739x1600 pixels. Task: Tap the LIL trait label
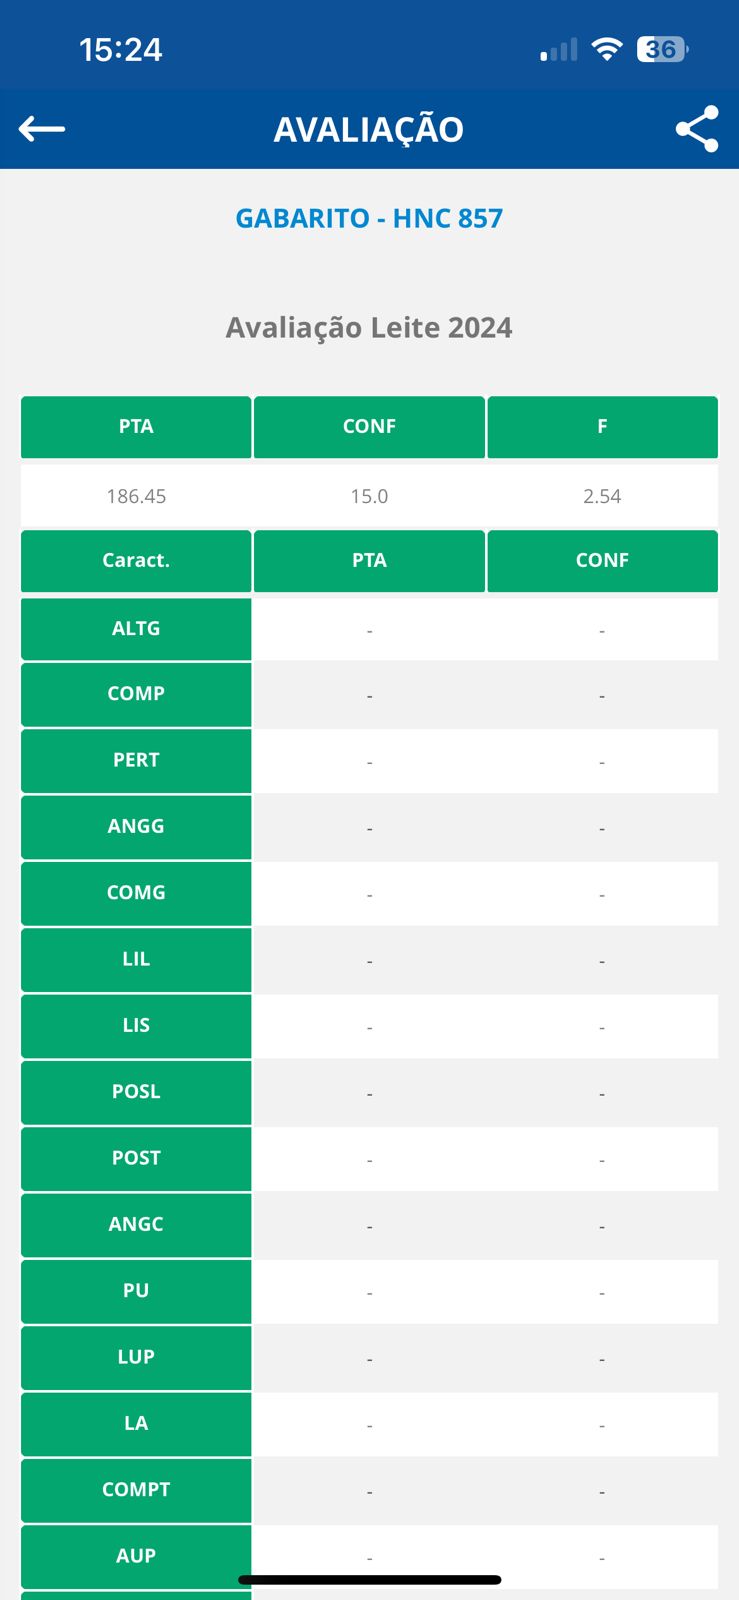(x=136, y=960)
